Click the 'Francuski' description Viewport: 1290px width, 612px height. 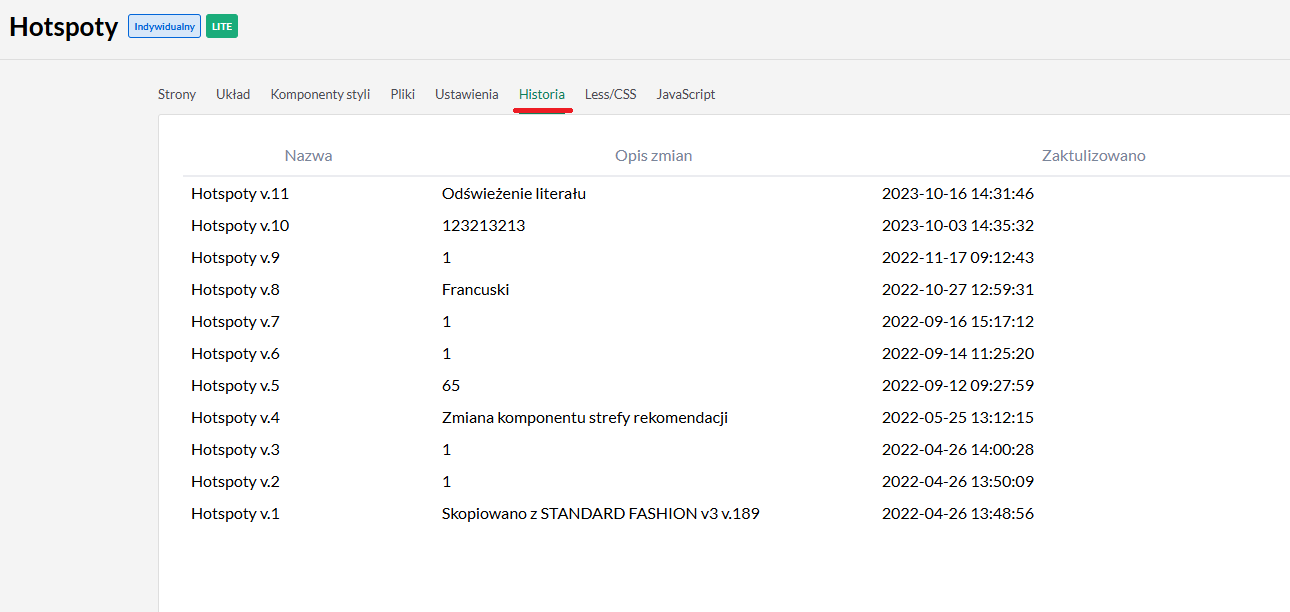pos(476,290)
